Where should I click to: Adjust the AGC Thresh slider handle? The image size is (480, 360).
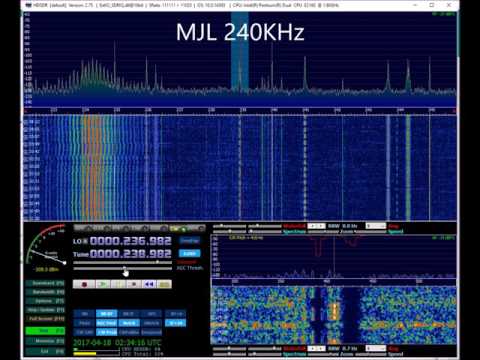(124, 268)
